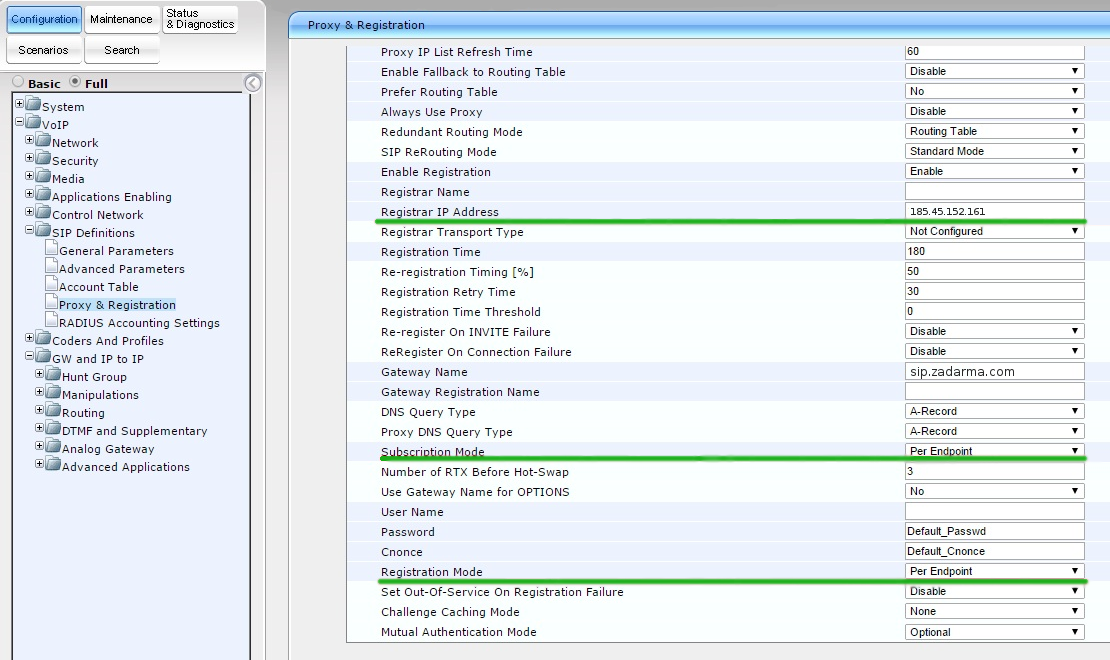This screenshot has height=660, width=1110.
Task: Open the Subscription Mode dropdown
Action: pos(994,451)
